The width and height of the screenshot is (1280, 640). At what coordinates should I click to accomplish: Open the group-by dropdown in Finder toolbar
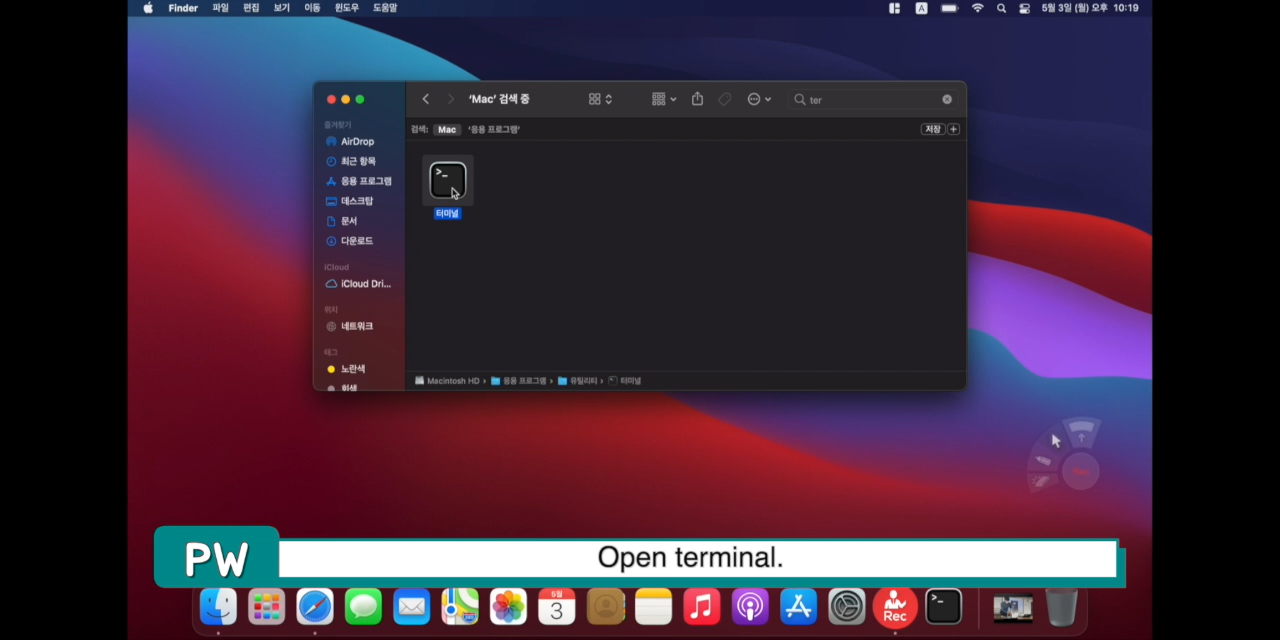tap(664, 99)
